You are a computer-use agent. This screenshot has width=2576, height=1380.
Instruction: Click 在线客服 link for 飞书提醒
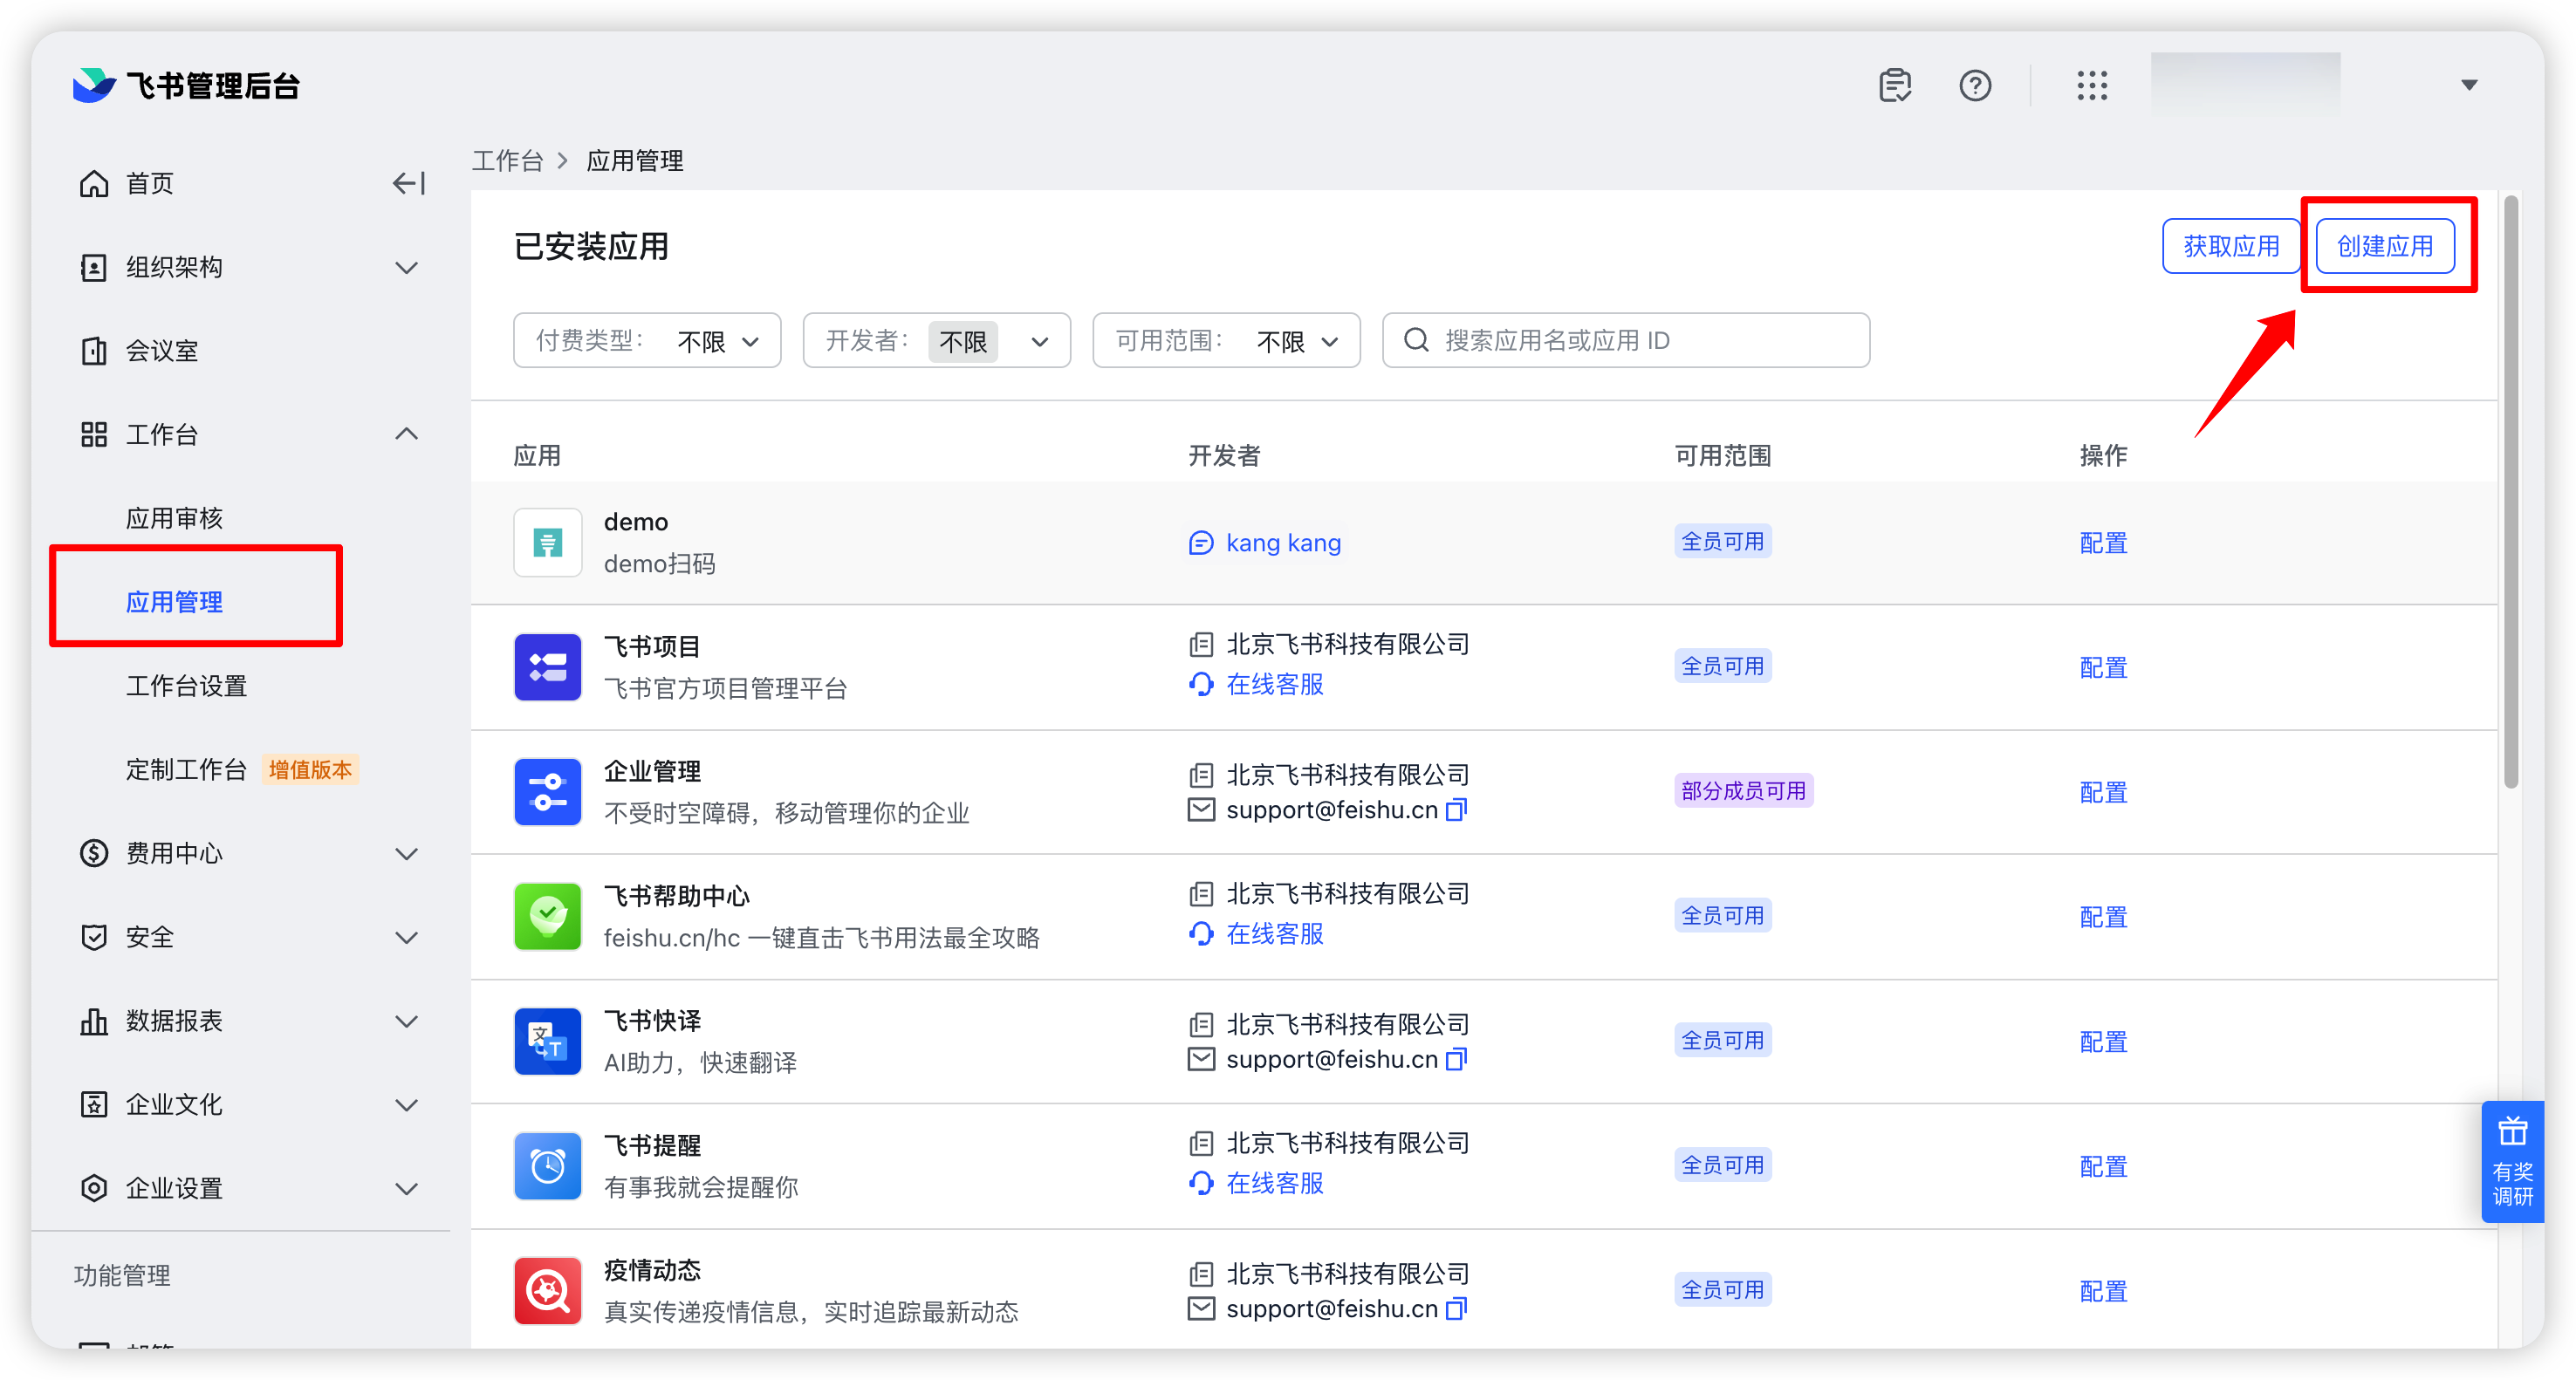(x=1274, y=1183)
